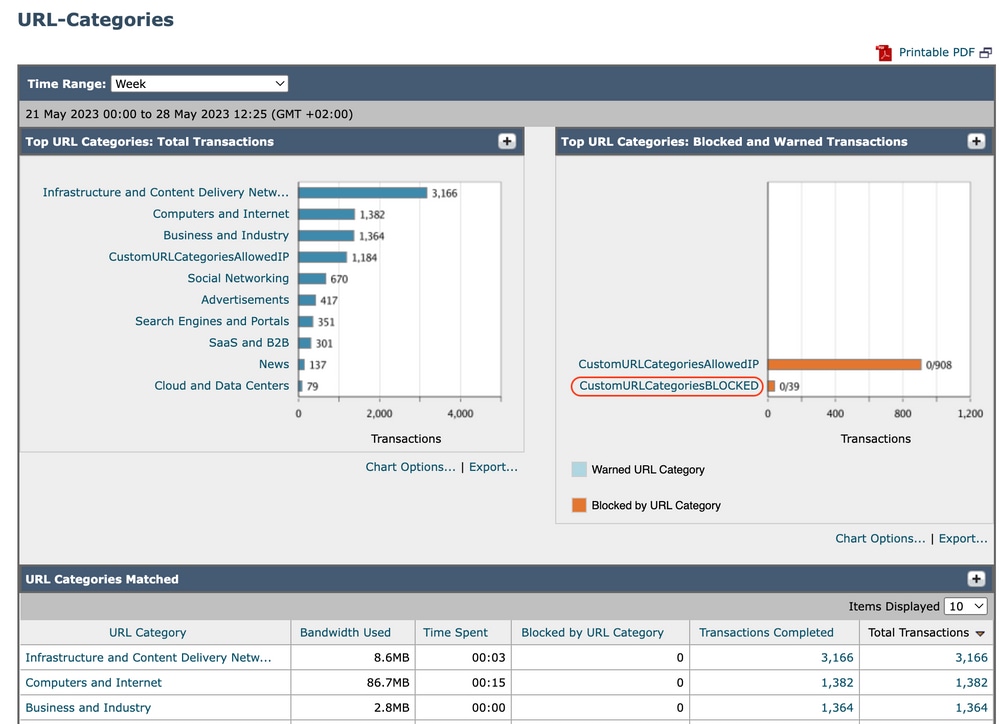
Task: Open Computers and Internet table row link
Action: pos(93,683)
